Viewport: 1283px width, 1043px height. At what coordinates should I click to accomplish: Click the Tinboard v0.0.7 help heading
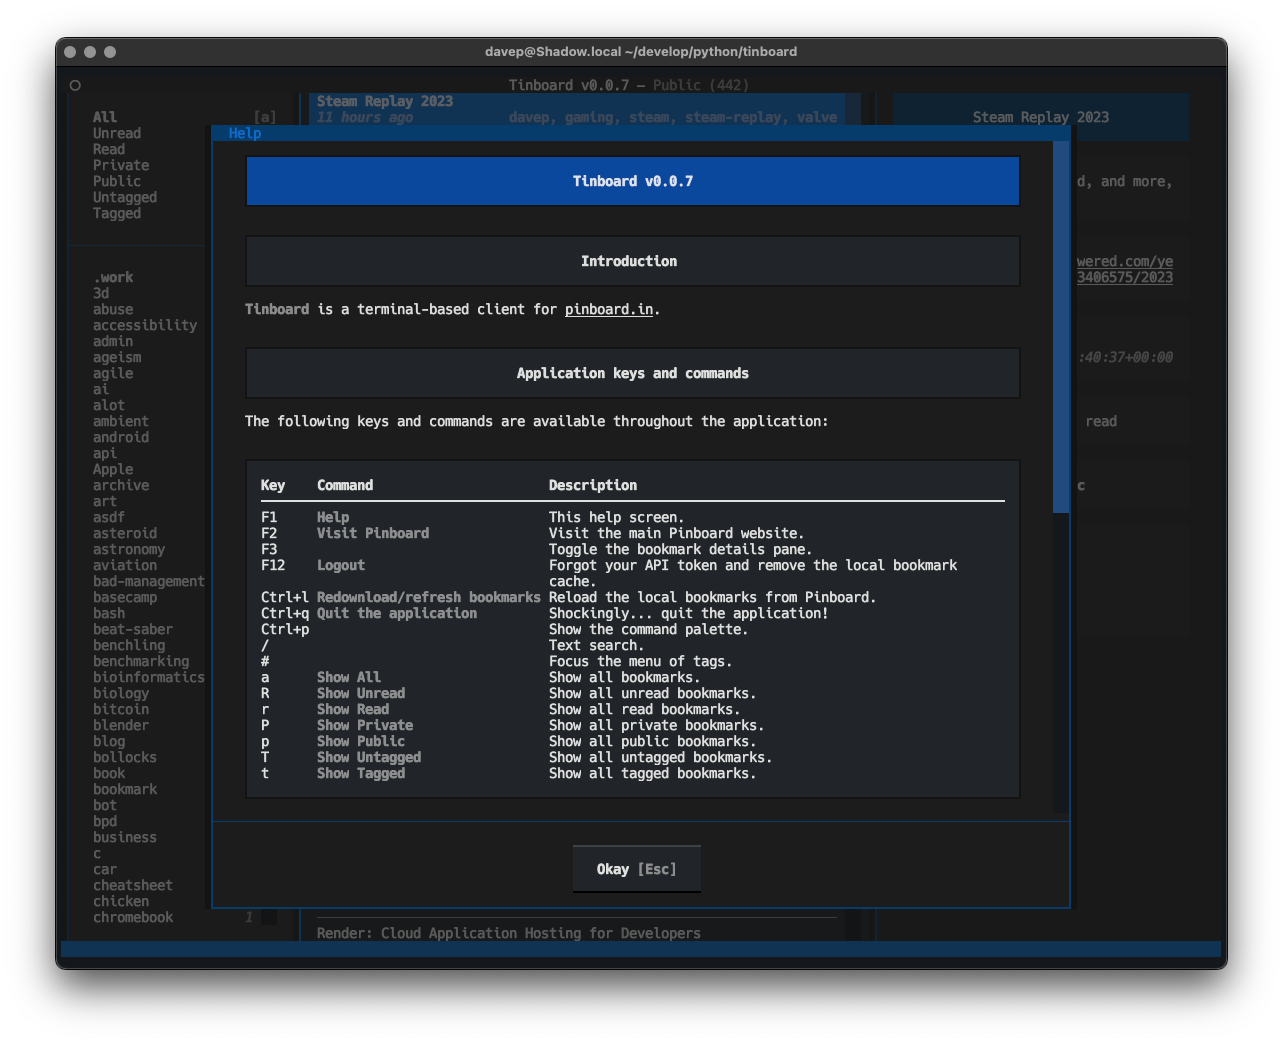pyautogui.click(x=633, y=181)
